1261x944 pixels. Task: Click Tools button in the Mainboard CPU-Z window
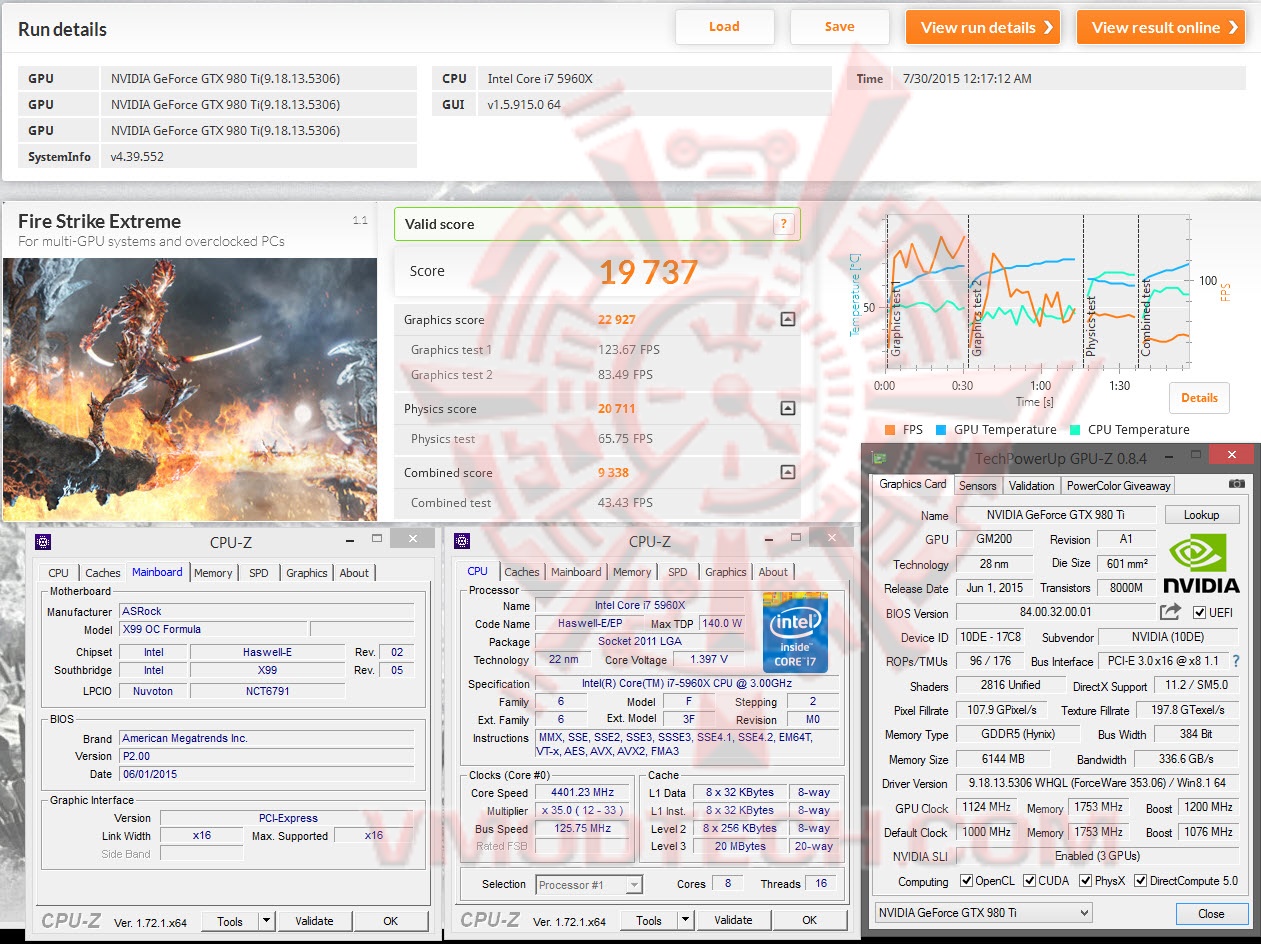click(x=230, y=921)
